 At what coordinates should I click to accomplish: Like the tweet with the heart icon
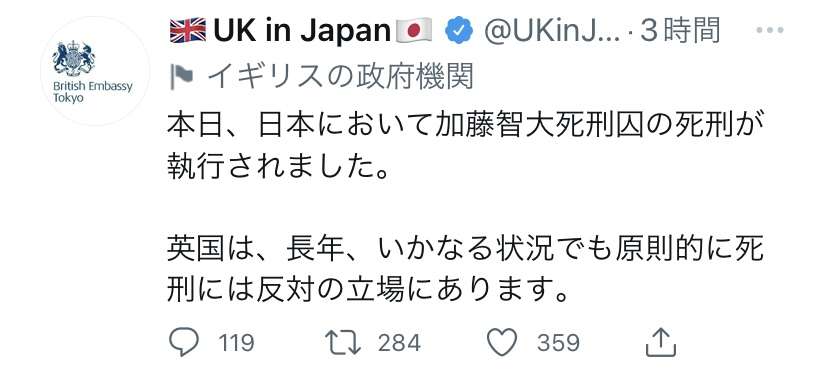point(502,342)
